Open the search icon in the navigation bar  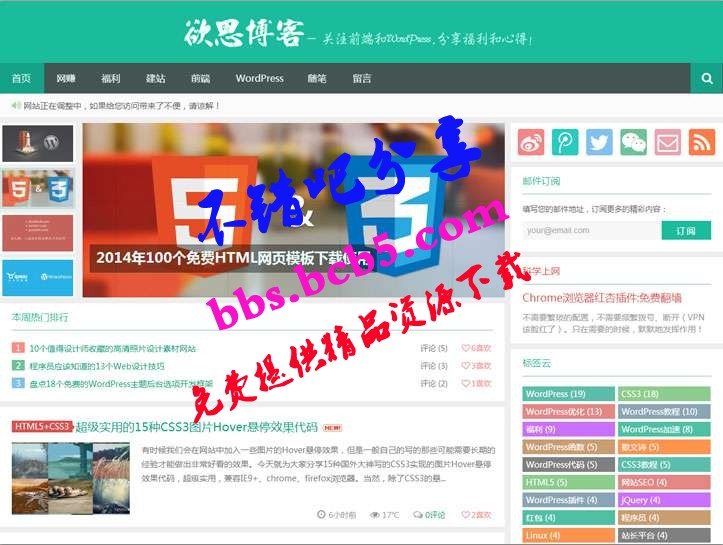point(706,78)
